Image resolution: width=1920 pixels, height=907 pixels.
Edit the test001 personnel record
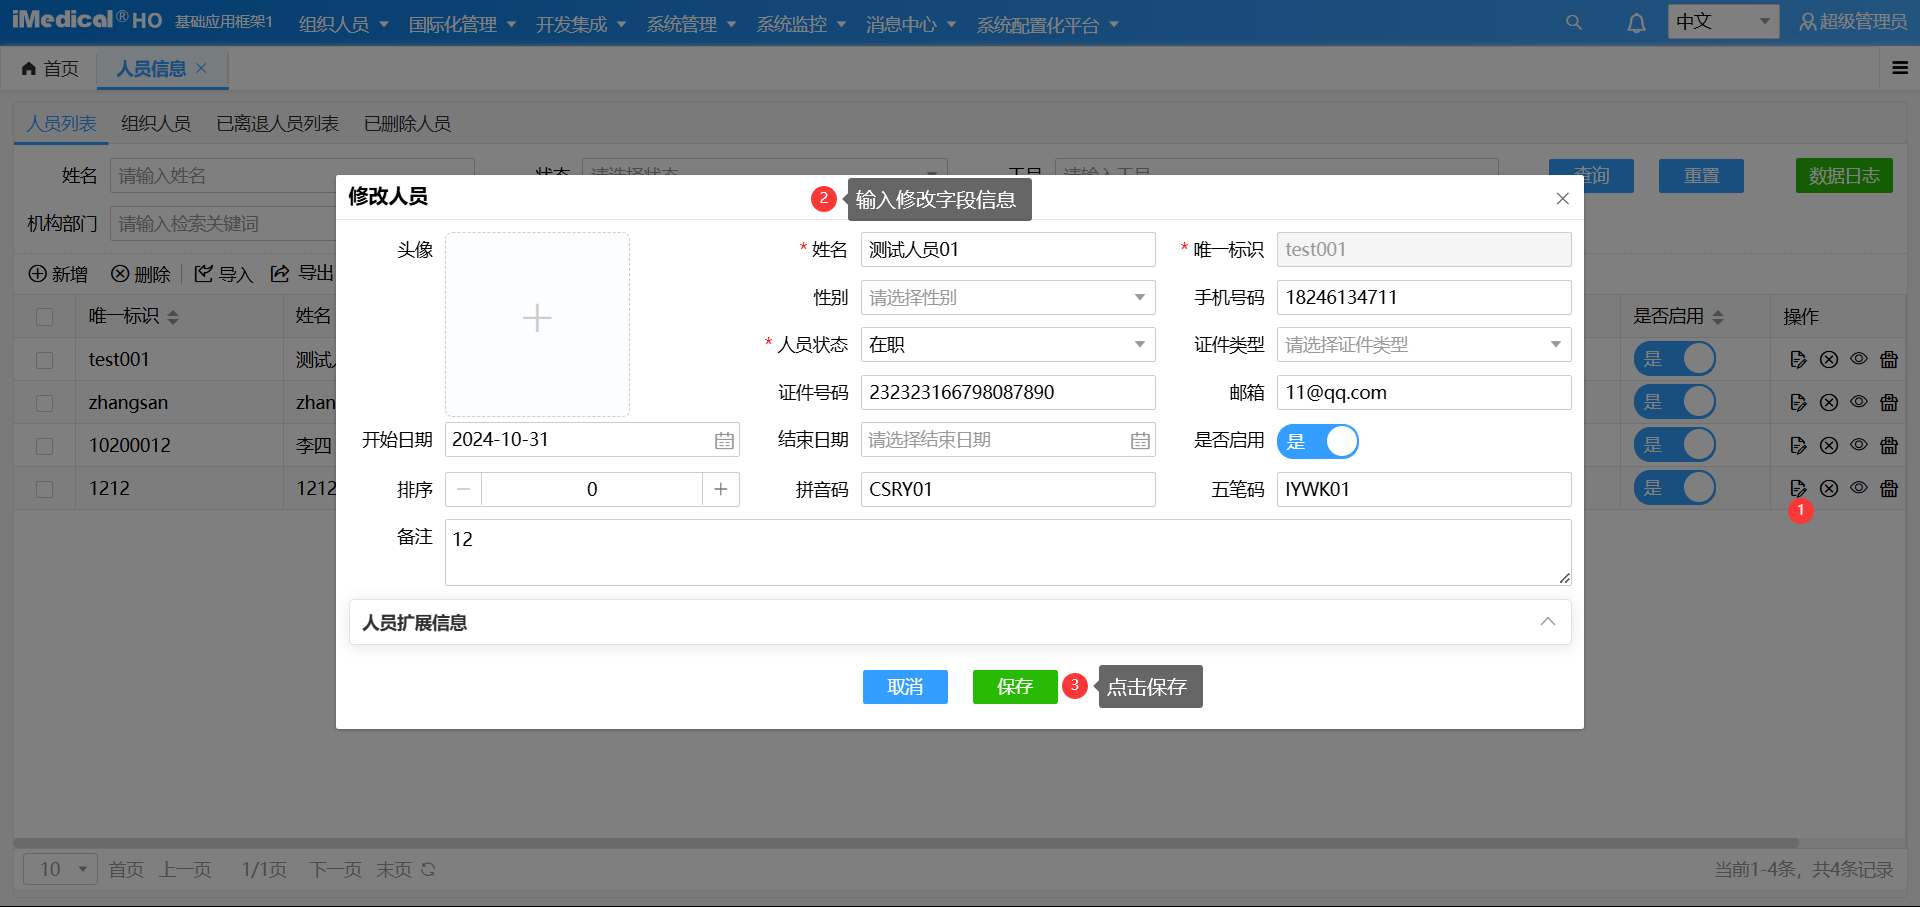click(x=1798, y=358)
